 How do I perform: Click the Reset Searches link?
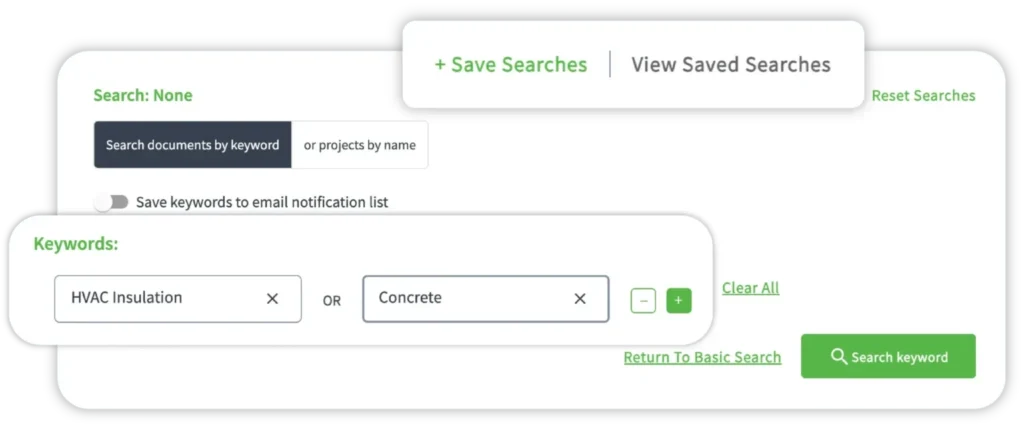pyautogui.click(x=923, y=96)
